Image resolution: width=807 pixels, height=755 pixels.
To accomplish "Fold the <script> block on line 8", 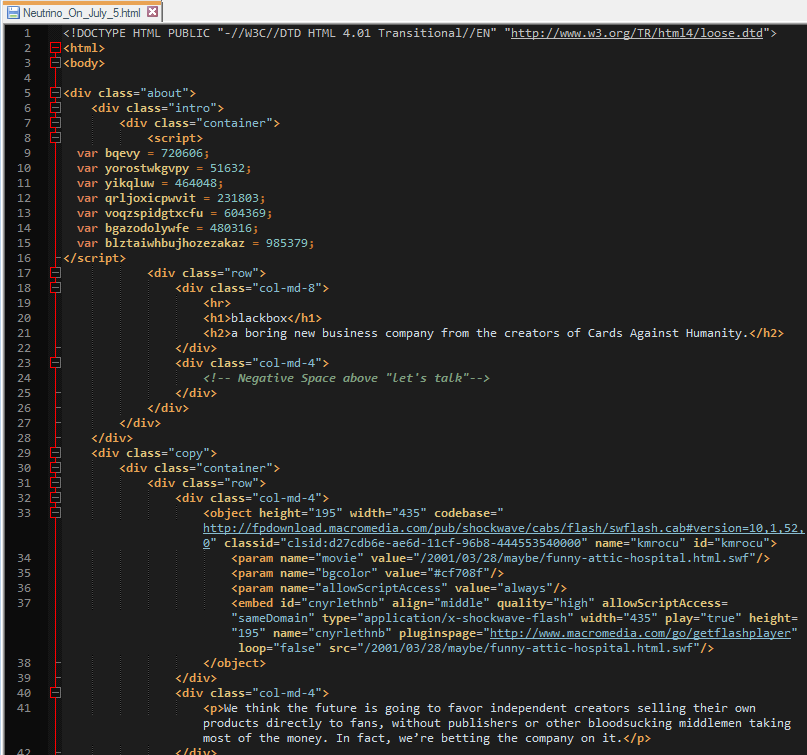I will click(56, 138).
